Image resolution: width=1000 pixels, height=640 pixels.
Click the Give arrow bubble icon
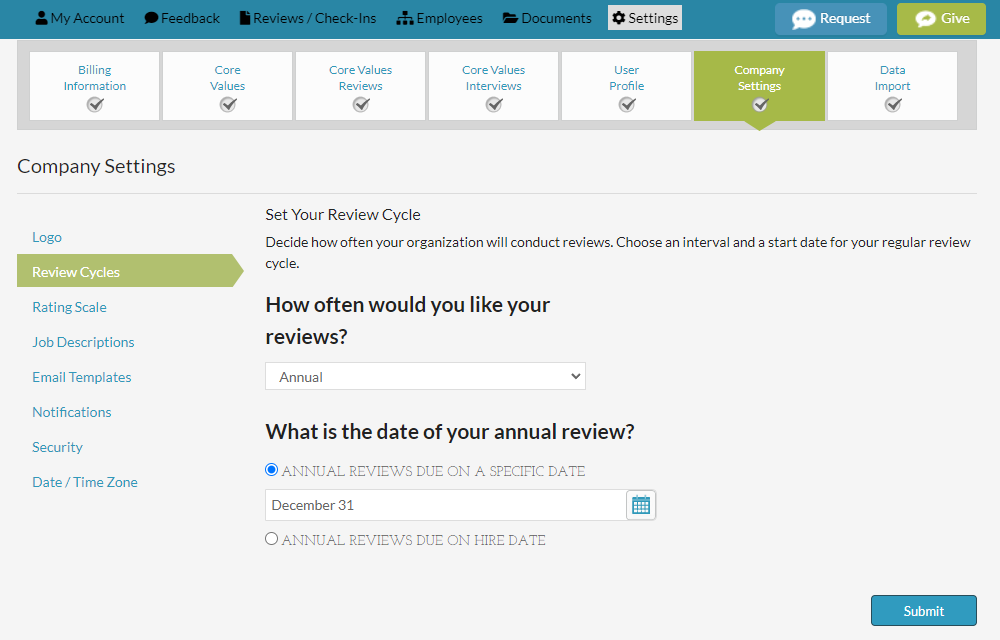click(x=925, y=19)
